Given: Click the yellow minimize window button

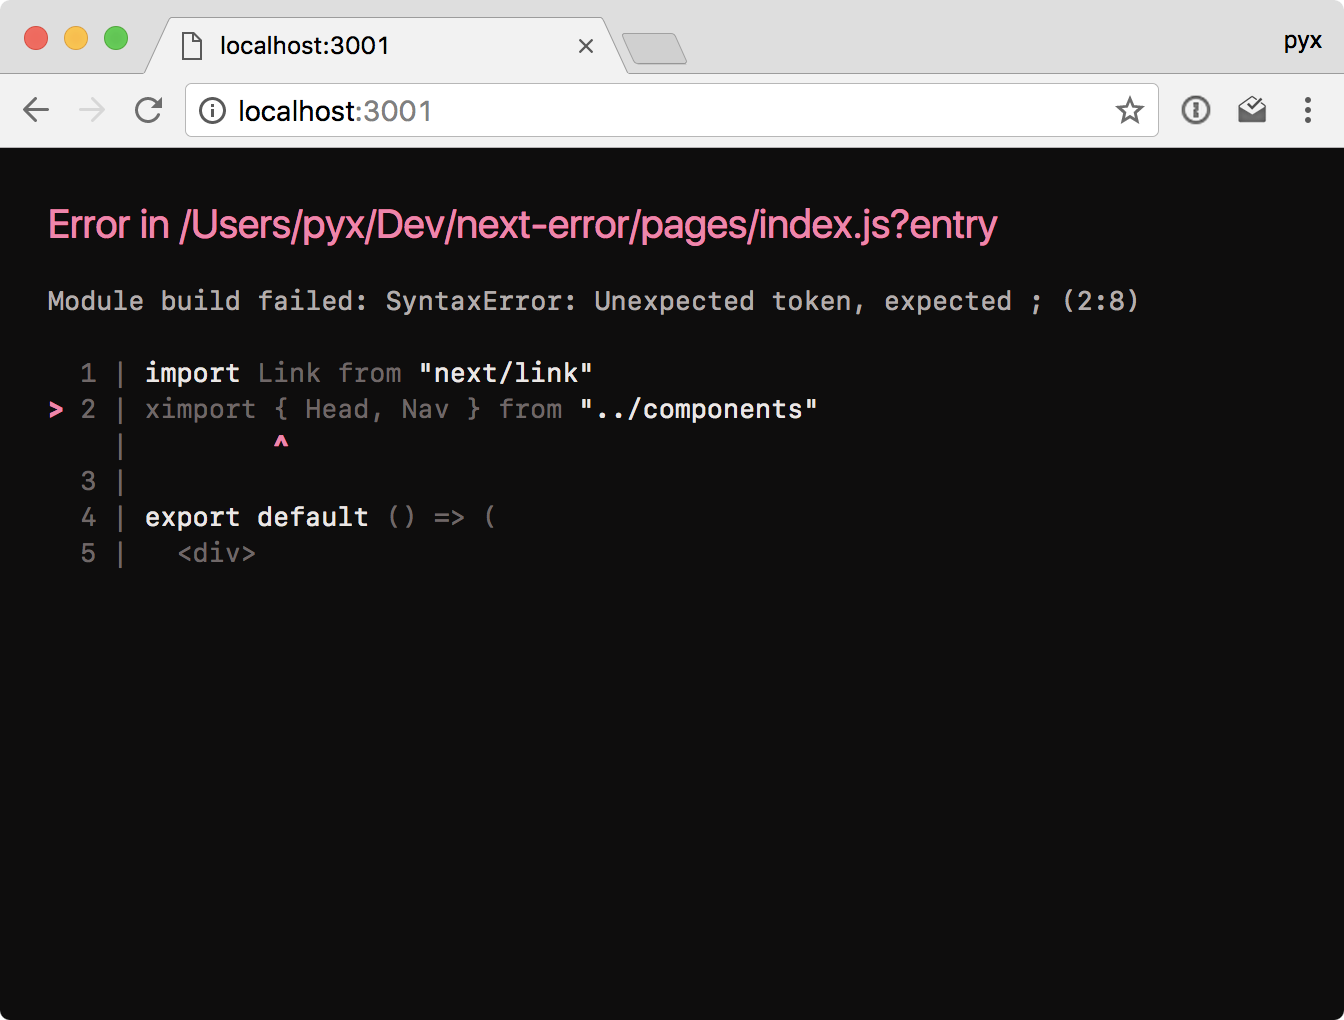Looking at the screenshot, I should 76,38.
